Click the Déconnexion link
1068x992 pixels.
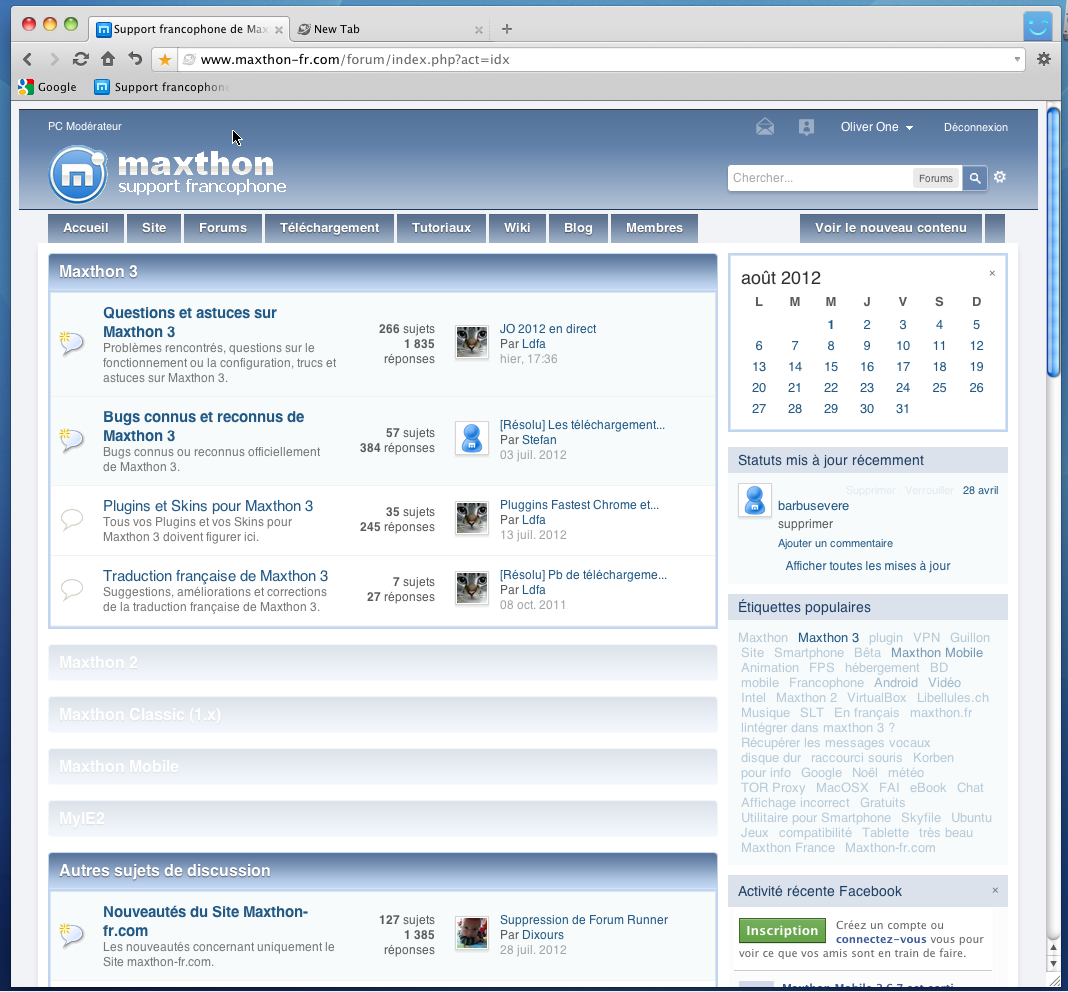[x=975, y=127]
